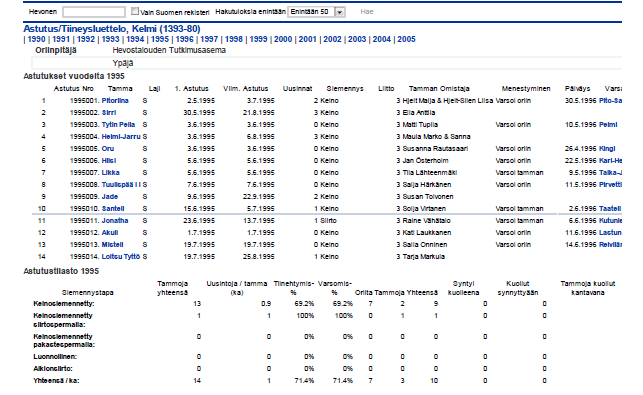Viewport: 643px width, 395px height.
Task: Open mare link Tytin Pella
Action: coord(118,125)
